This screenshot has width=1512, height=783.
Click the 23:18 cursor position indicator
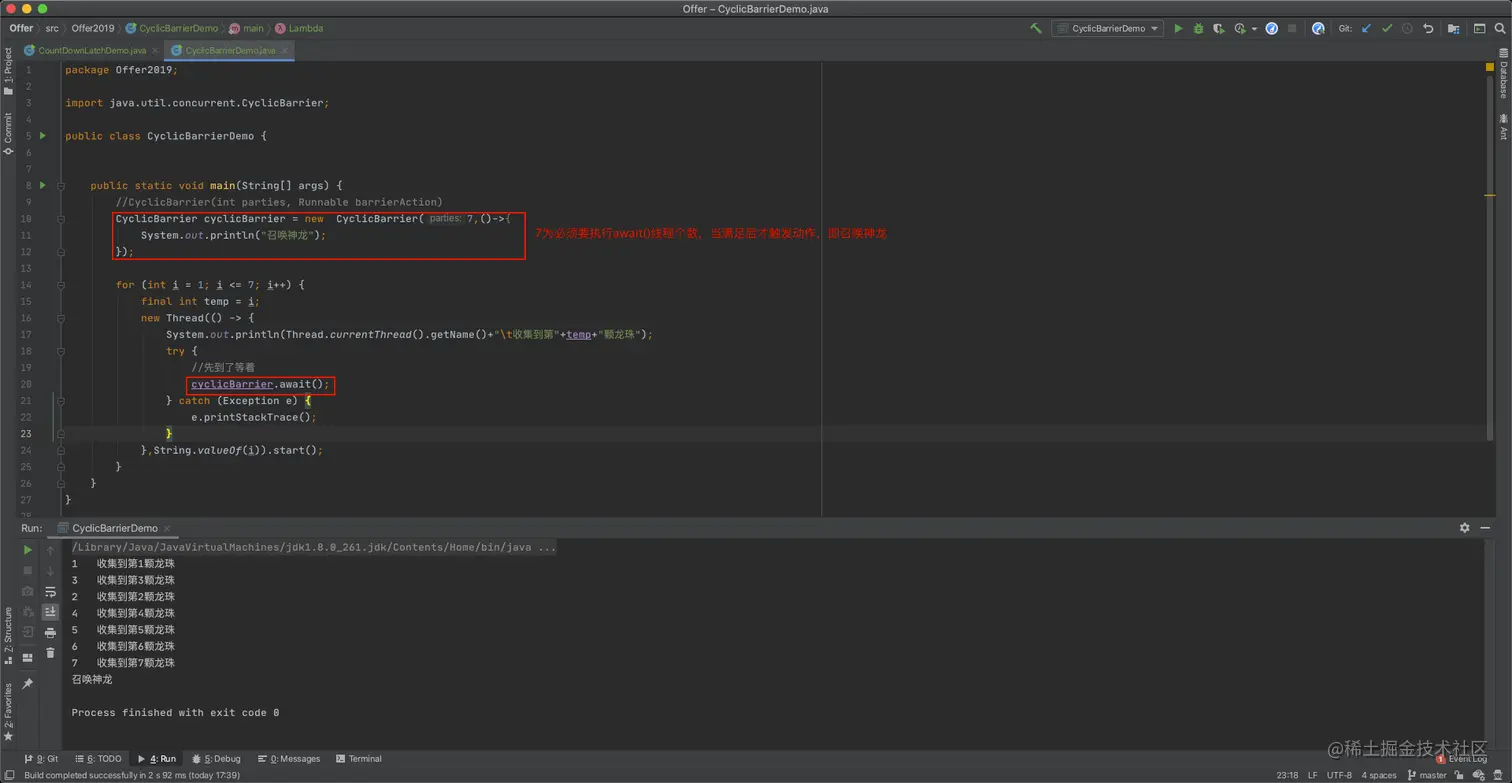click(x=1287, y=775)
